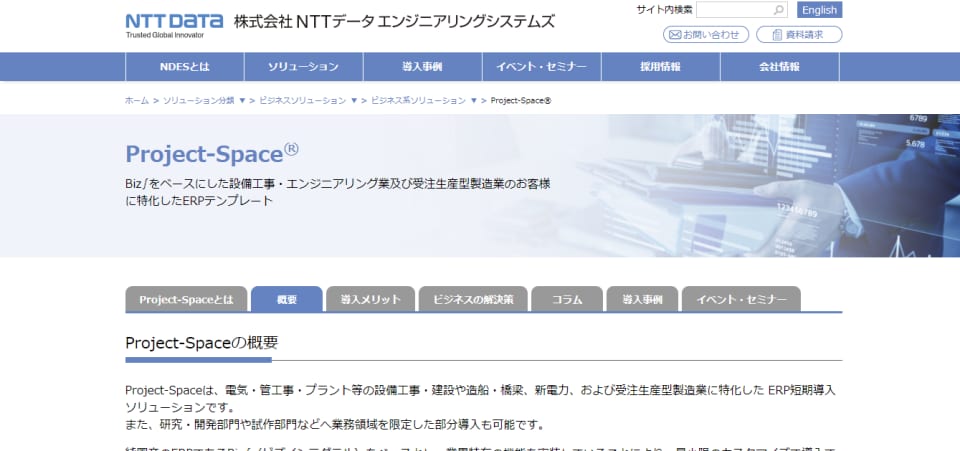Click the envelope icon in お問い合わせ
Image resolution: width=960 pixels, height=451 pixels.
tap(675, 35)
